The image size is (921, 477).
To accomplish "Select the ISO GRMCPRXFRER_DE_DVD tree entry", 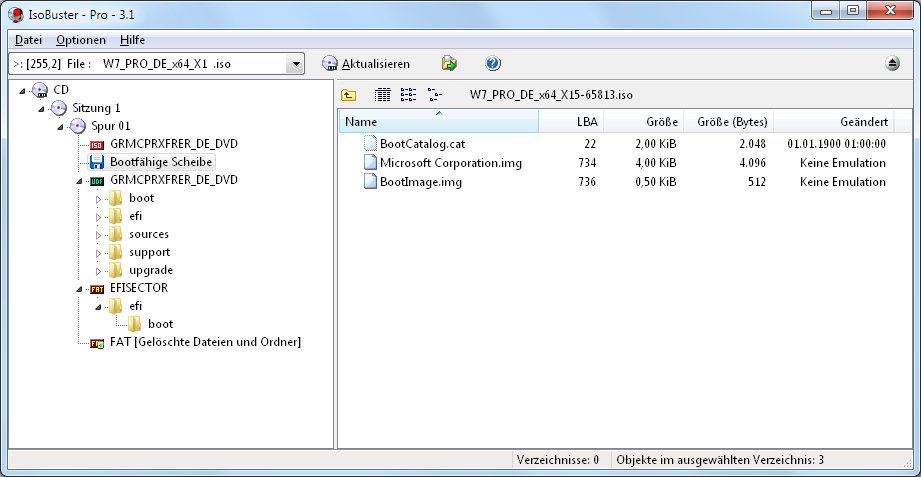I will click(x=174, y=144).
